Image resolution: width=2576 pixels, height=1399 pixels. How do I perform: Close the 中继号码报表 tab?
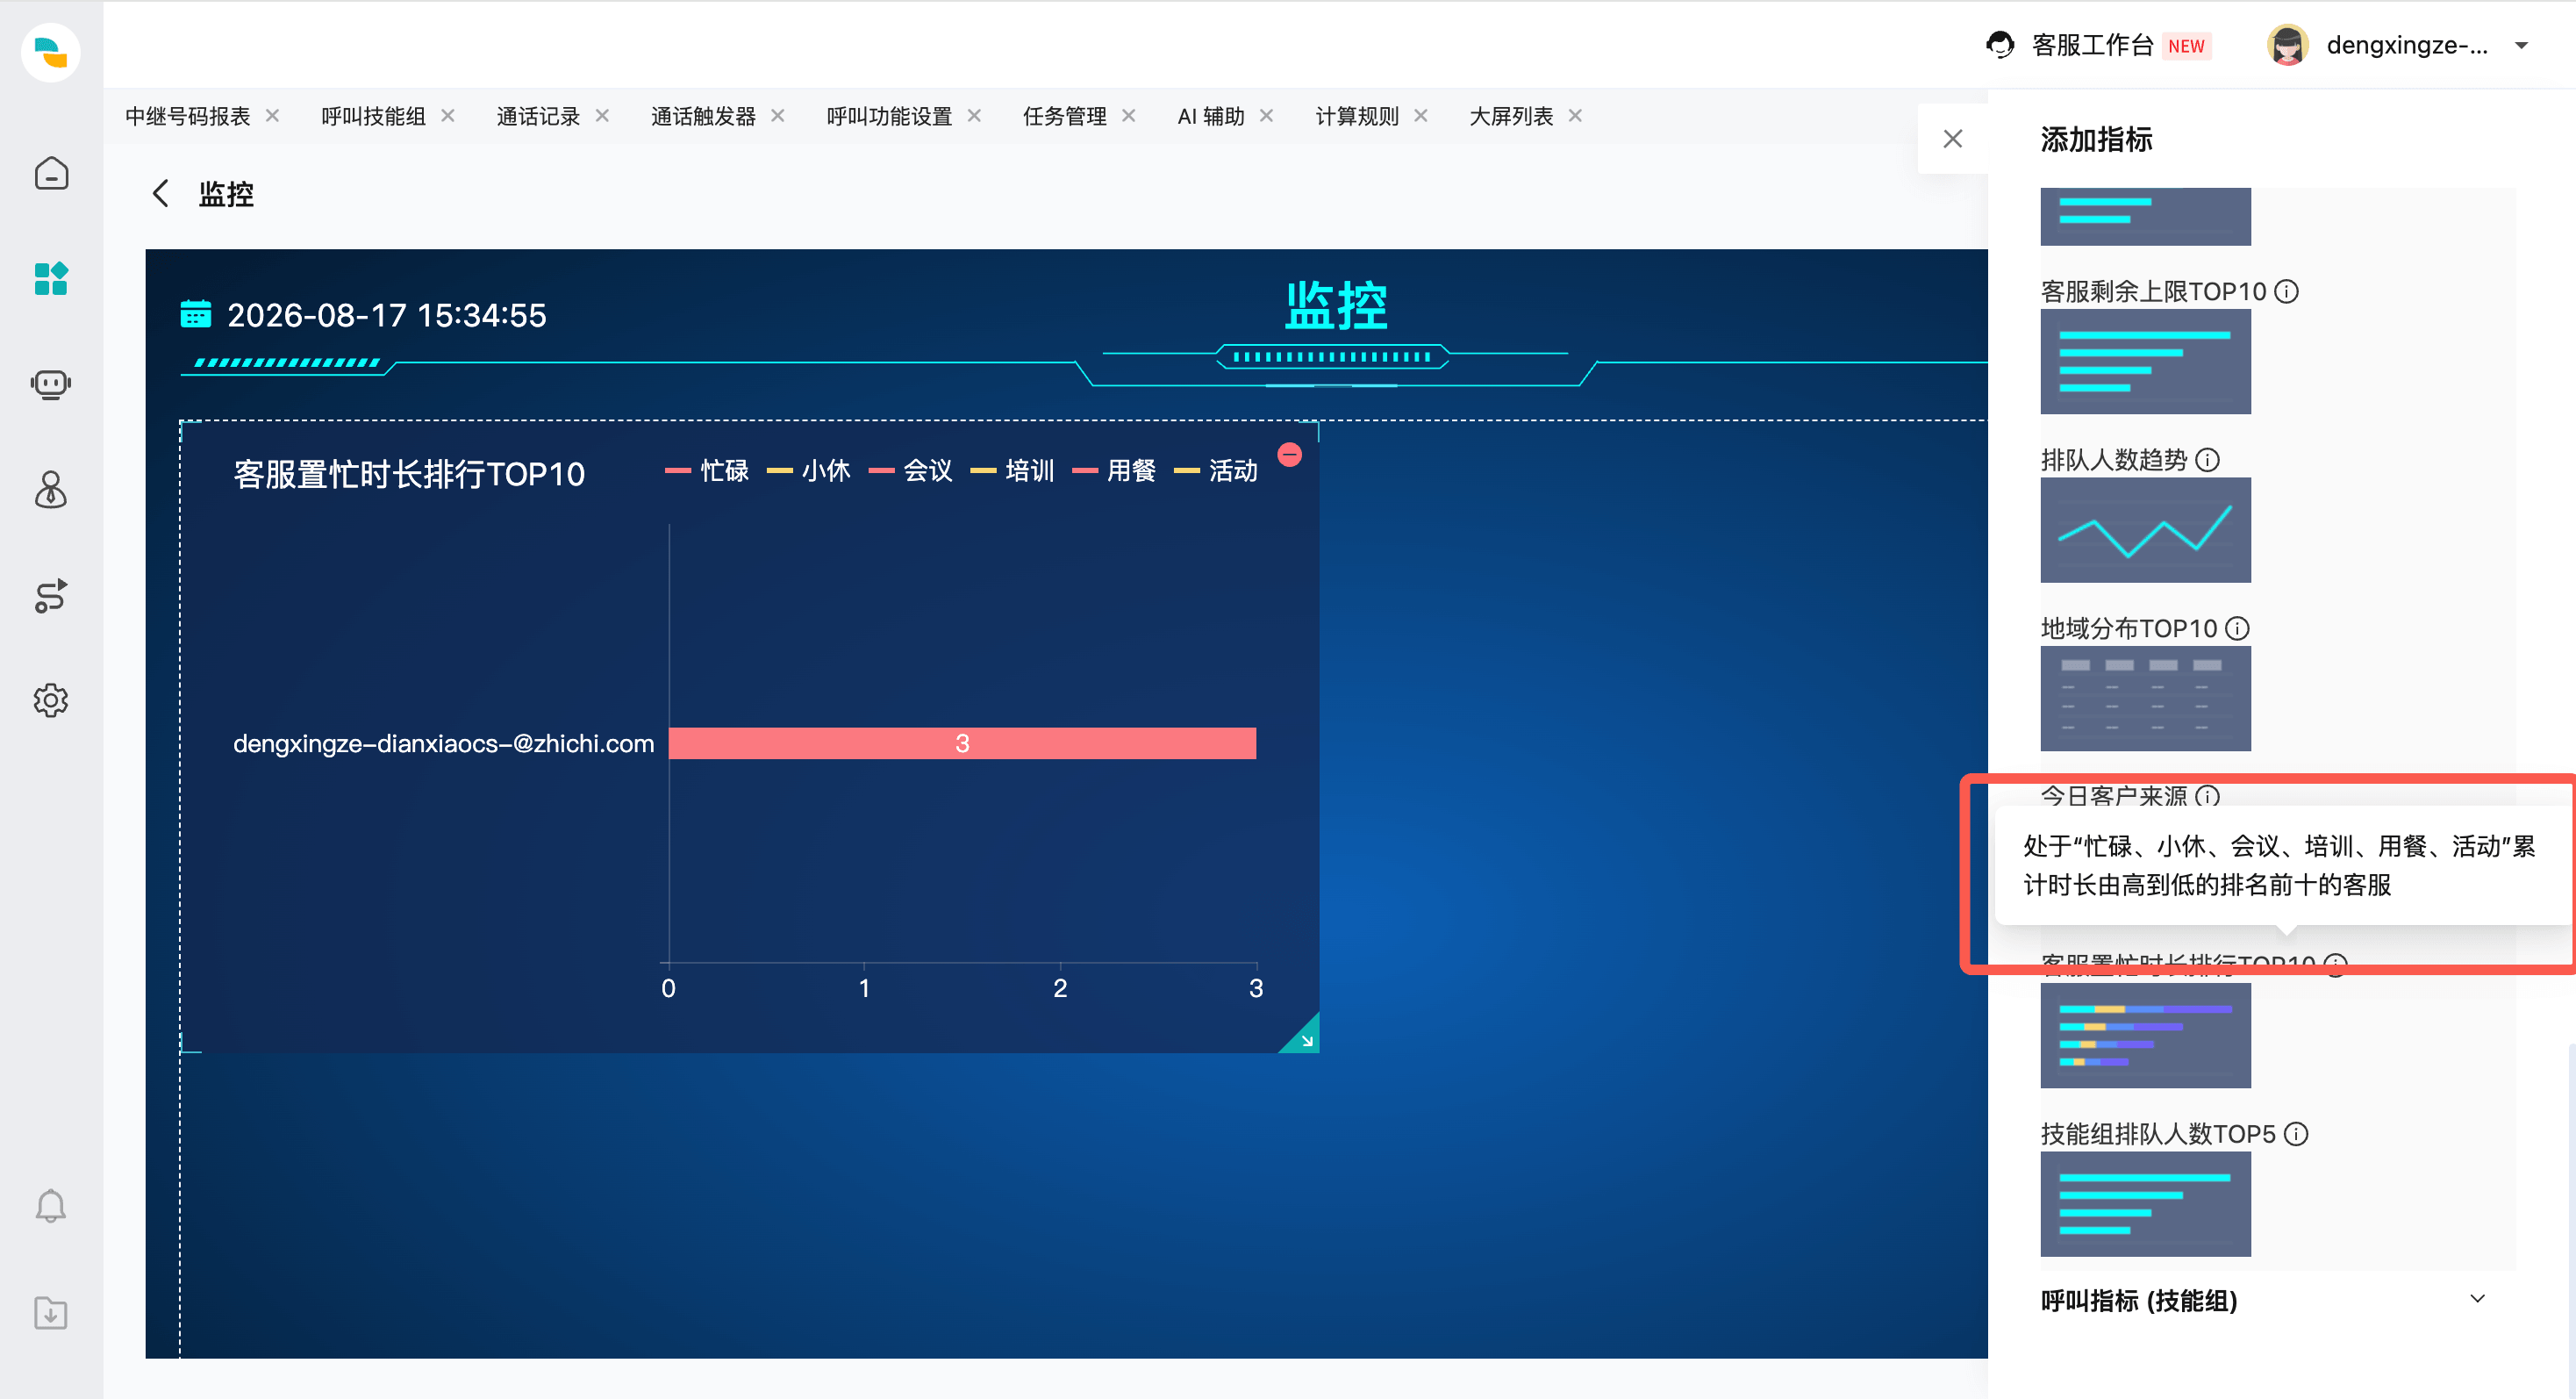point(272,115)
